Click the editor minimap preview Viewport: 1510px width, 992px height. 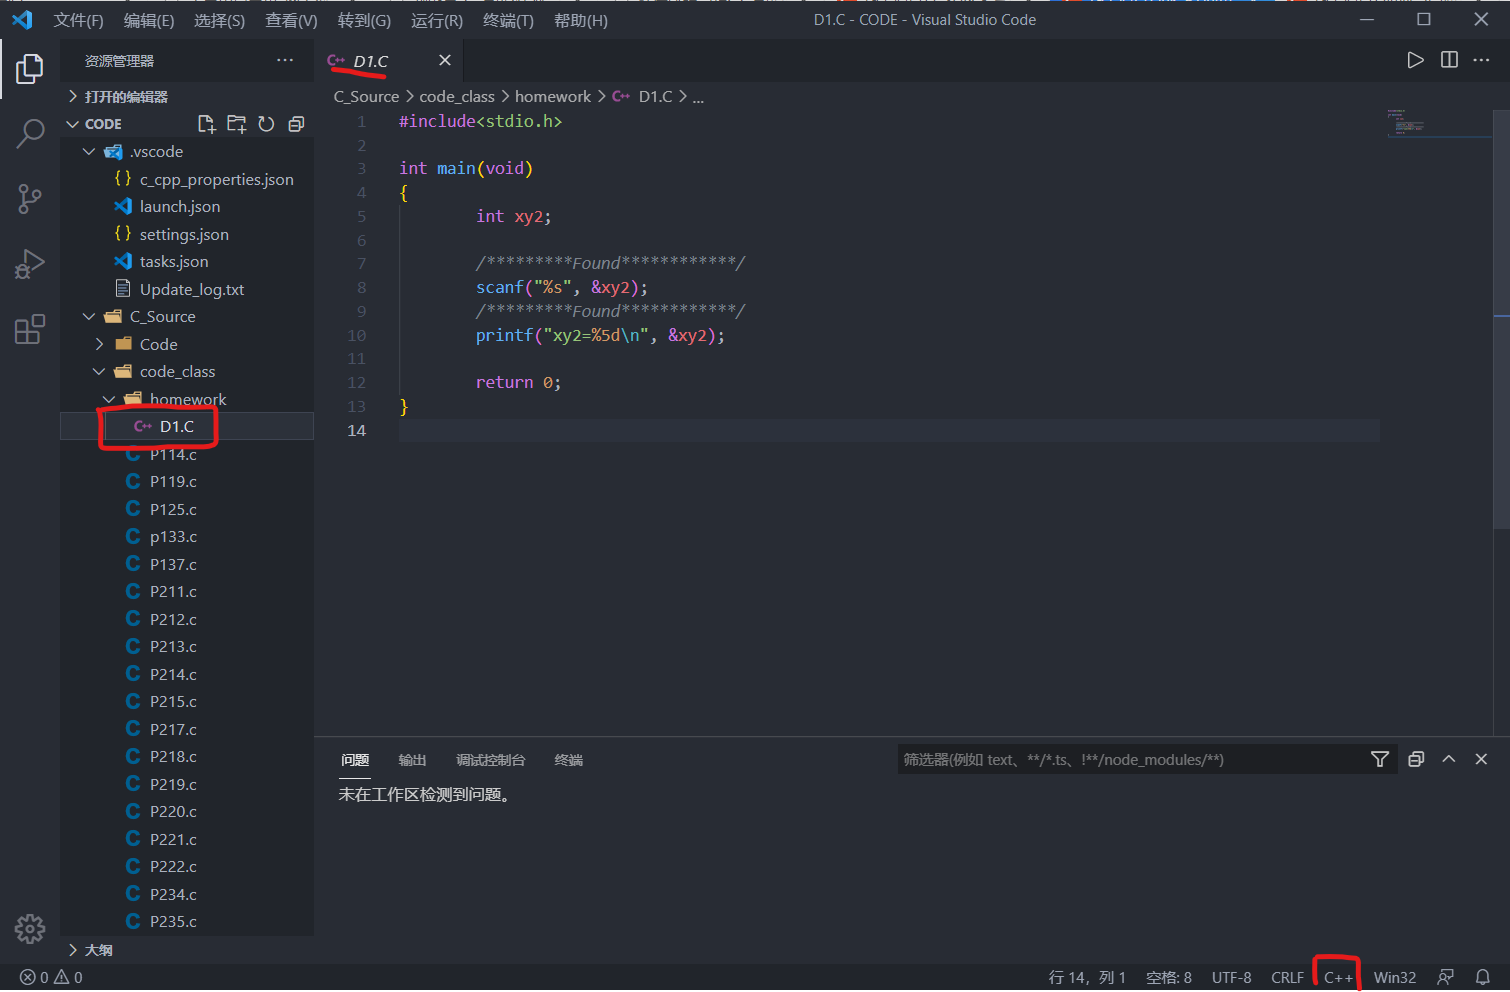coord(1440,122)
